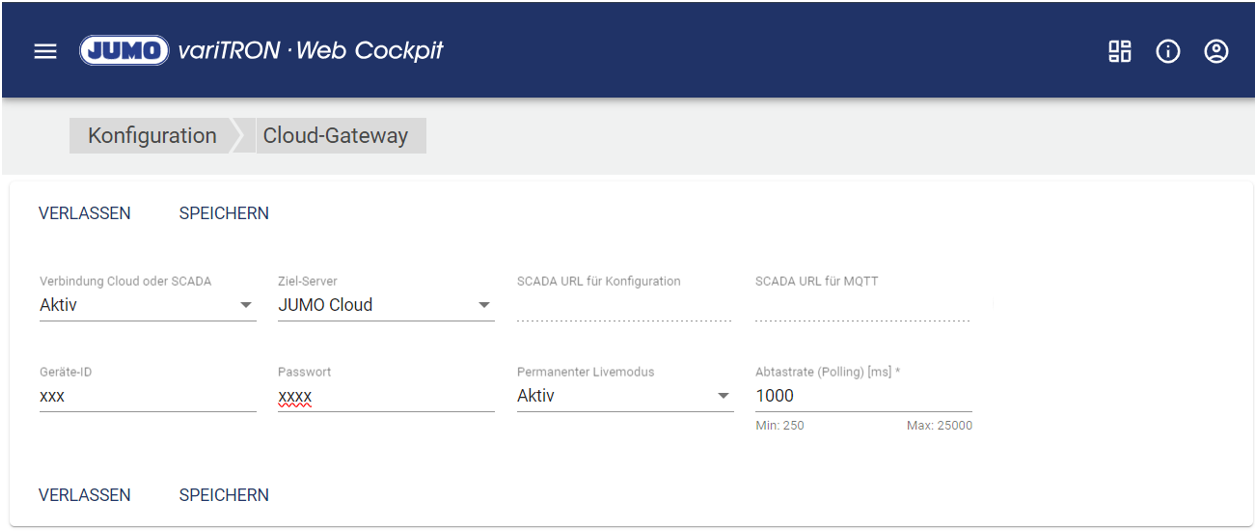
Task: Show the info circle icon
Action: click(1168, 51)
